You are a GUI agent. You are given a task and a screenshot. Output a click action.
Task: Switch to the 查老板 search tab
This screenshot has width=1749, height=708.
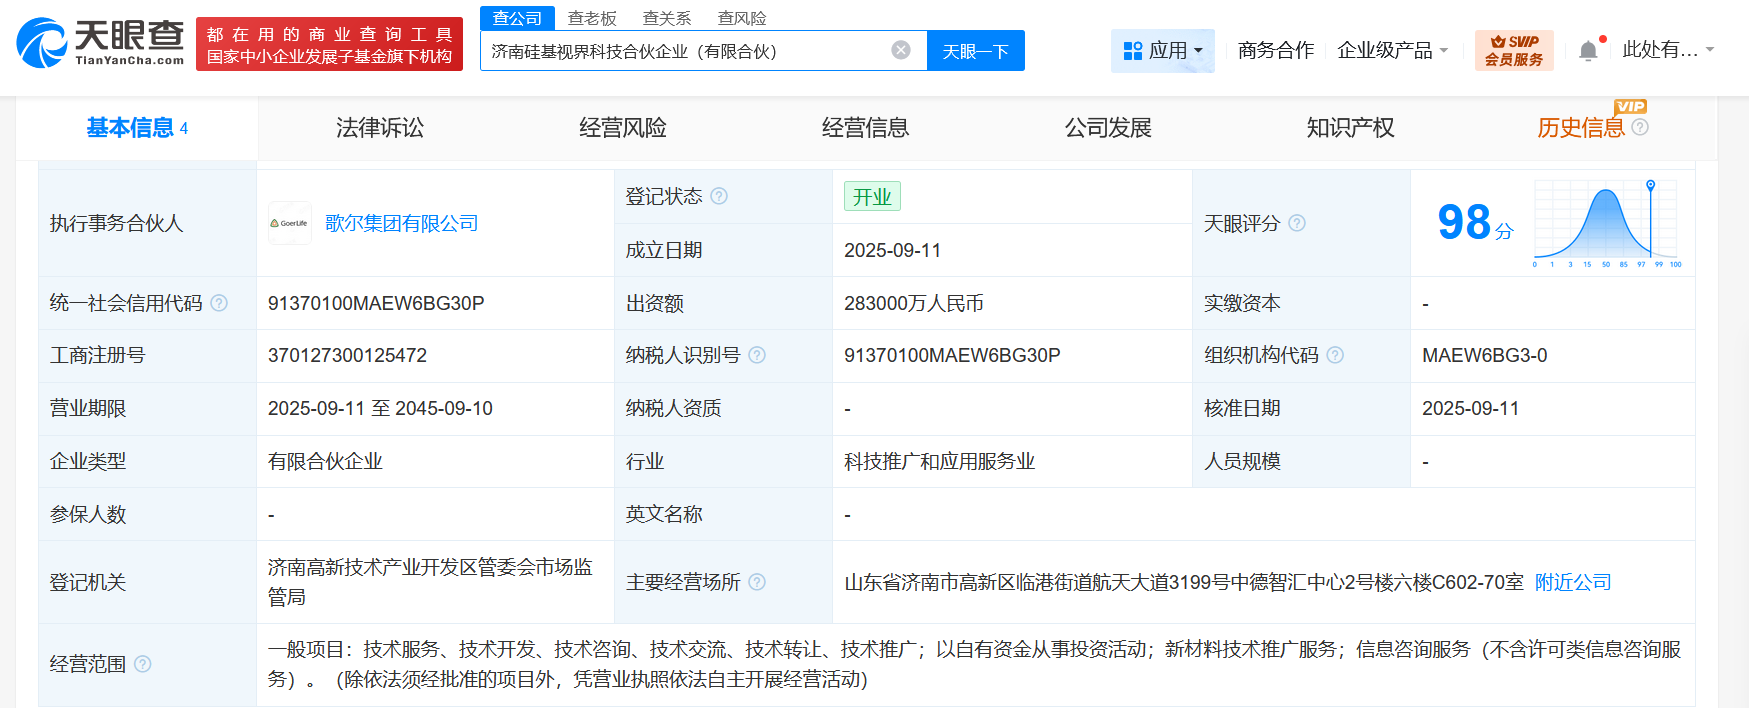pos(592,18)
